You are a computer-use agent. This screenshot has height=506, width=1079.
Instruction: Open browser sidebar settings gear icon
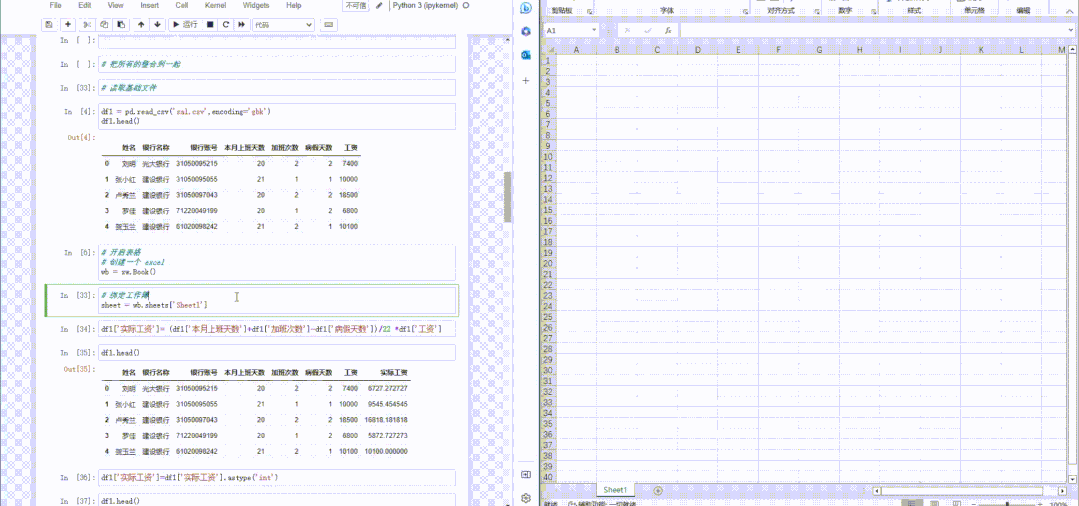click(526, 498)
